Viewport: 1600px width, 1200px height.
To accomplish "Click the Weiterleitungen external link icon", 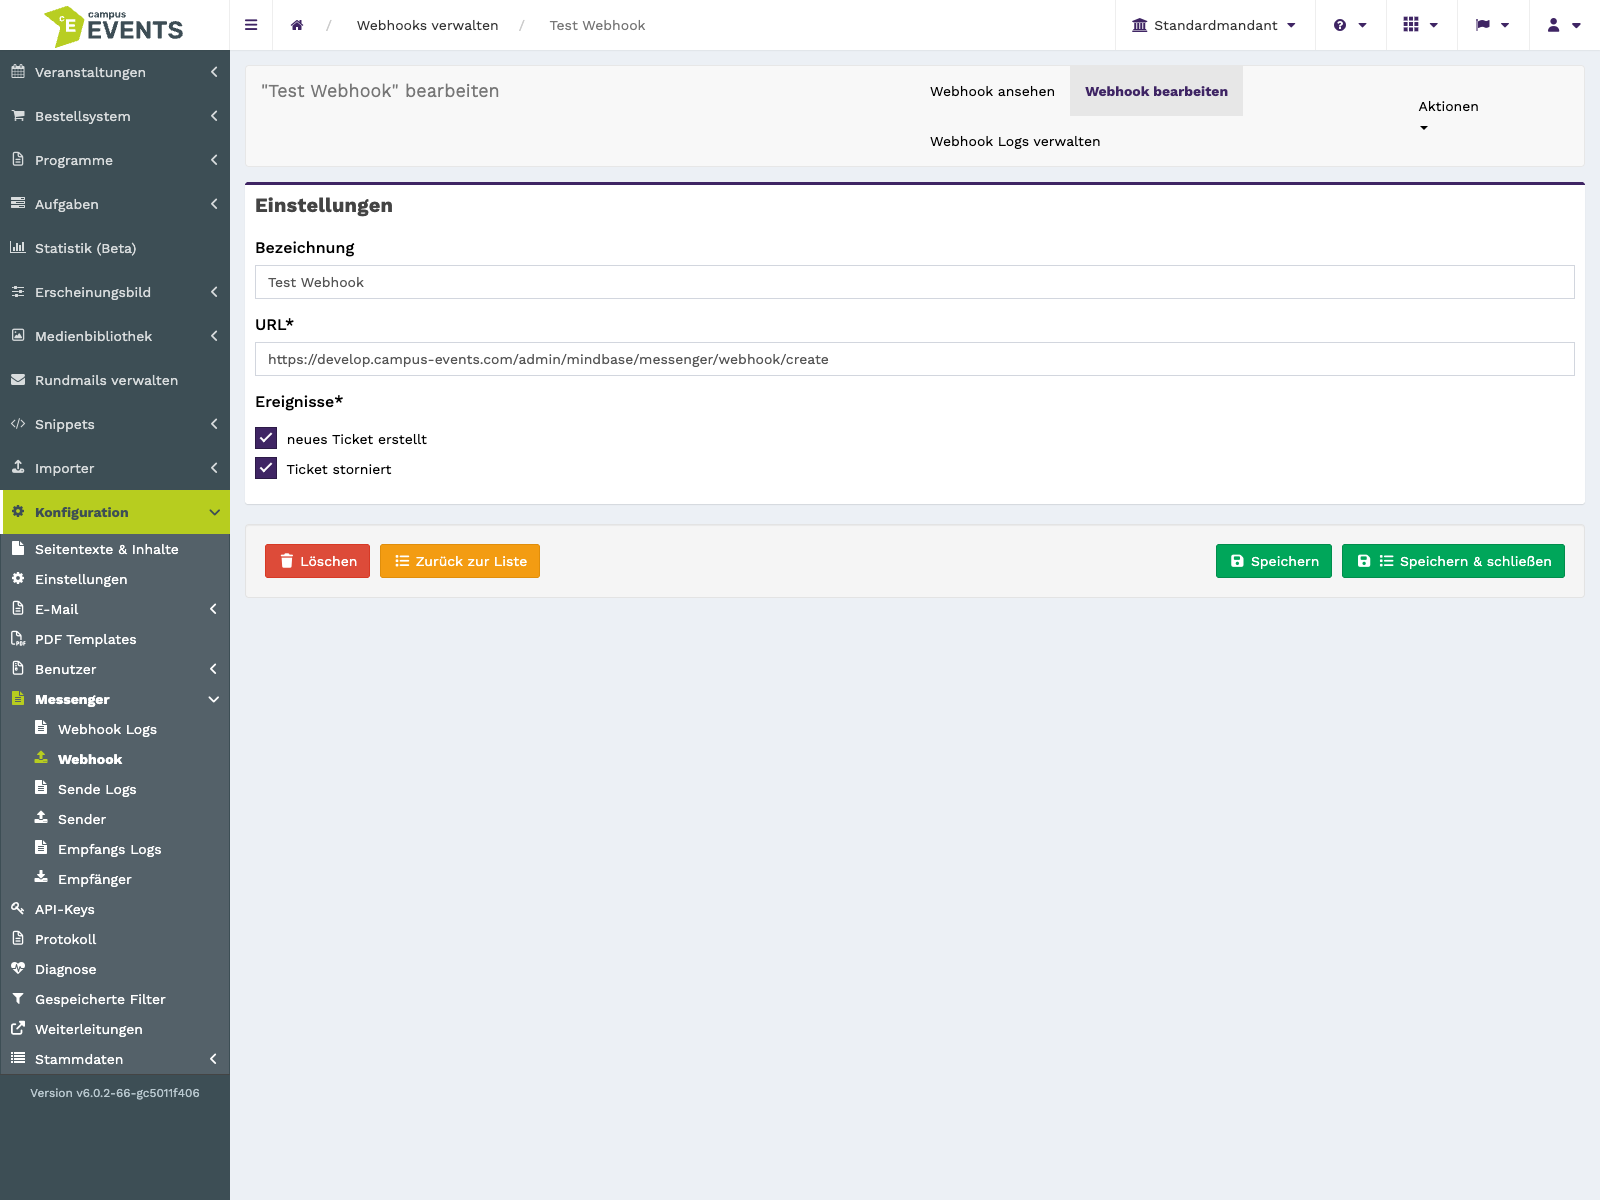I will (x=18, y=1028).
